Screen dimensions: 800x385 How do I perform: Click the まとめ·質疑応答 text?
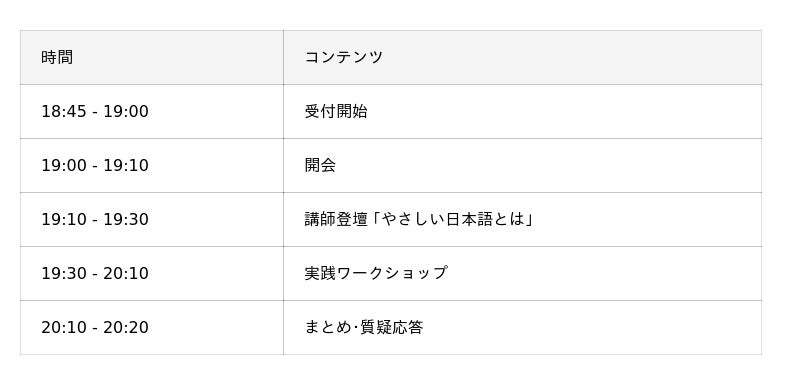364,327
